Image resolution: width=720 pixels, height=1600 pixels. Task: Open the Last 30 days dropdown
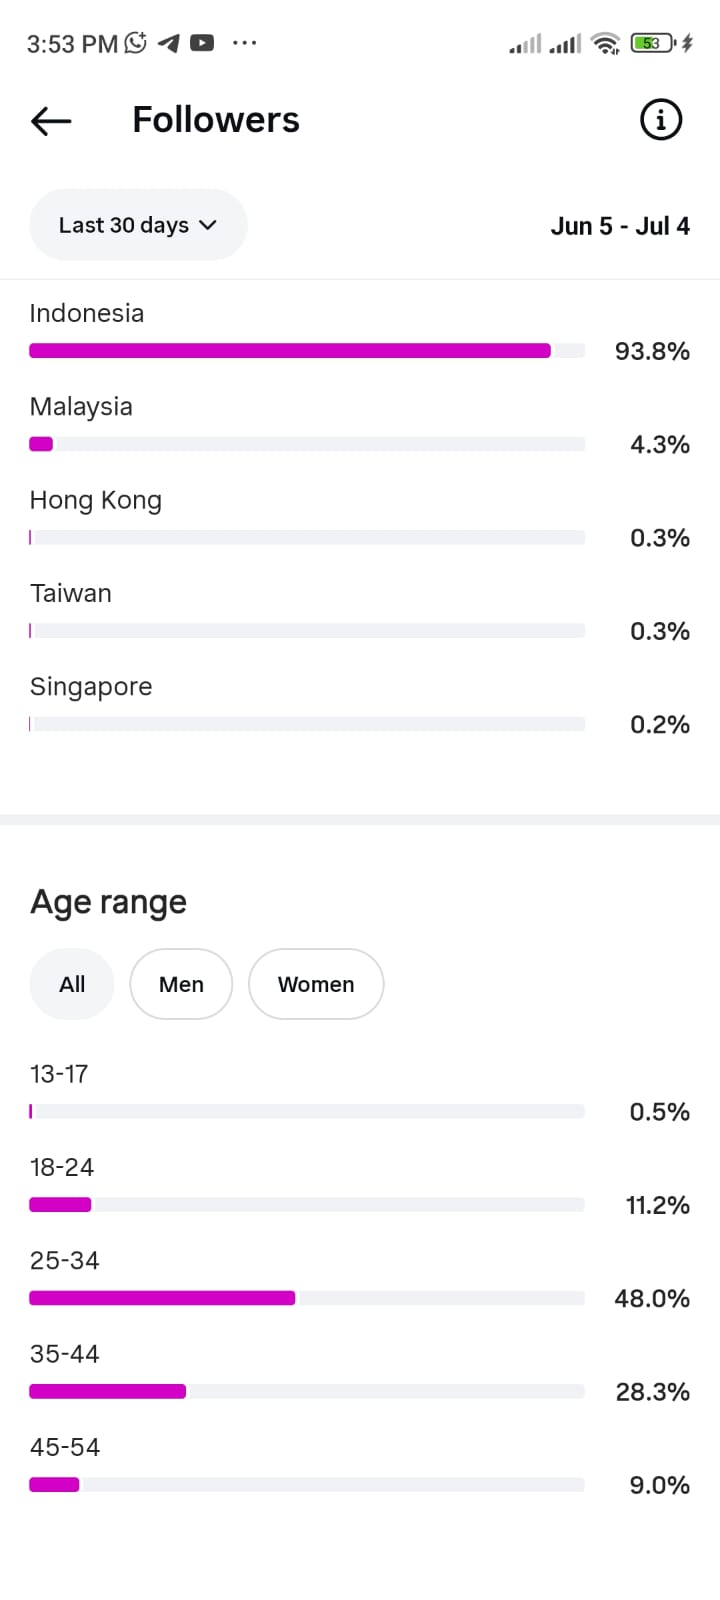pyautogui.click(x=138, y=225)
